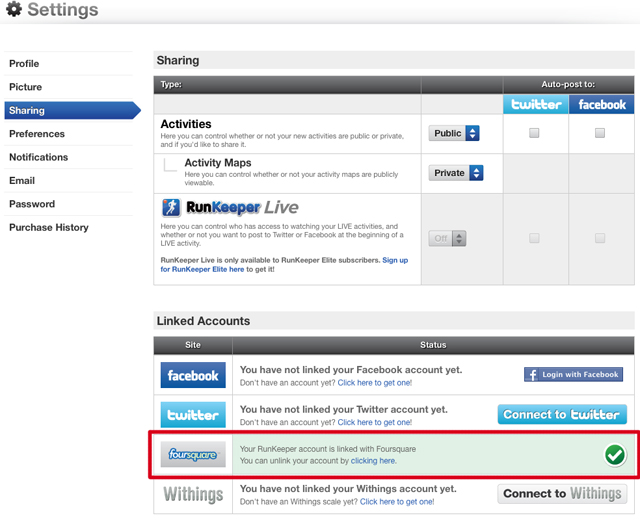Click the Facebook auto-post header logo
Image resolution: width=640 pixels, height=520 pixels.
(x=601, y=104)
